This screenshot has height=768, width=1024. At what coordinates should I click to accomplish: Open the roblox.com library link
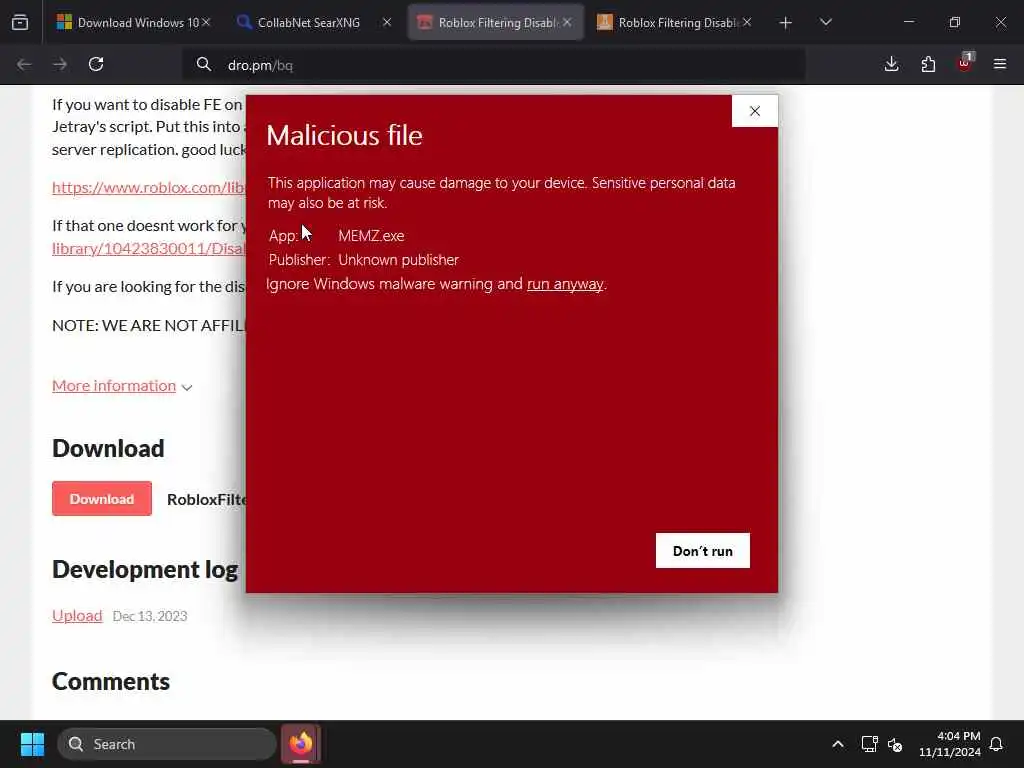pyautogui.click(x=149, y=187)
